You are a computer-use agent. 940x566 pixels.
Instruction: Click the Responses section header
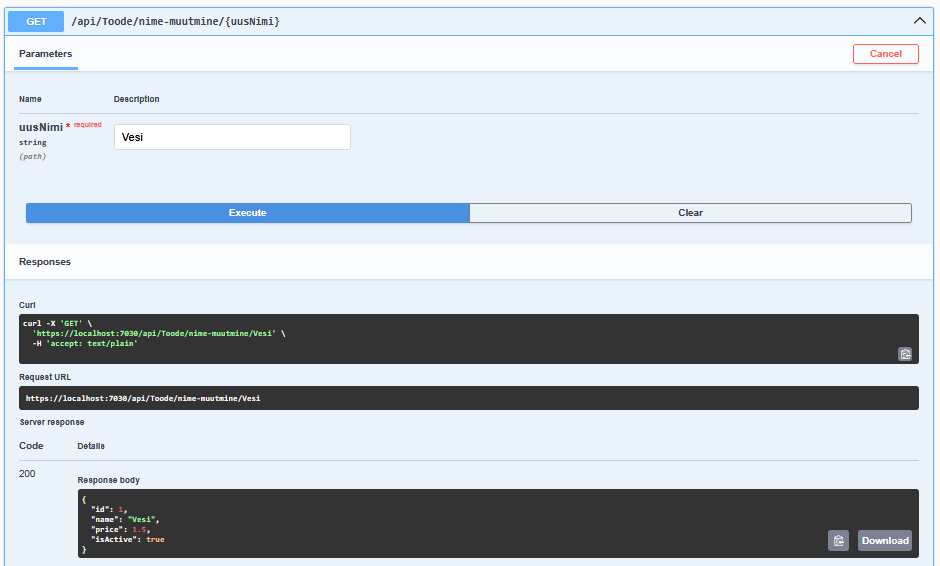click(45, 262)
